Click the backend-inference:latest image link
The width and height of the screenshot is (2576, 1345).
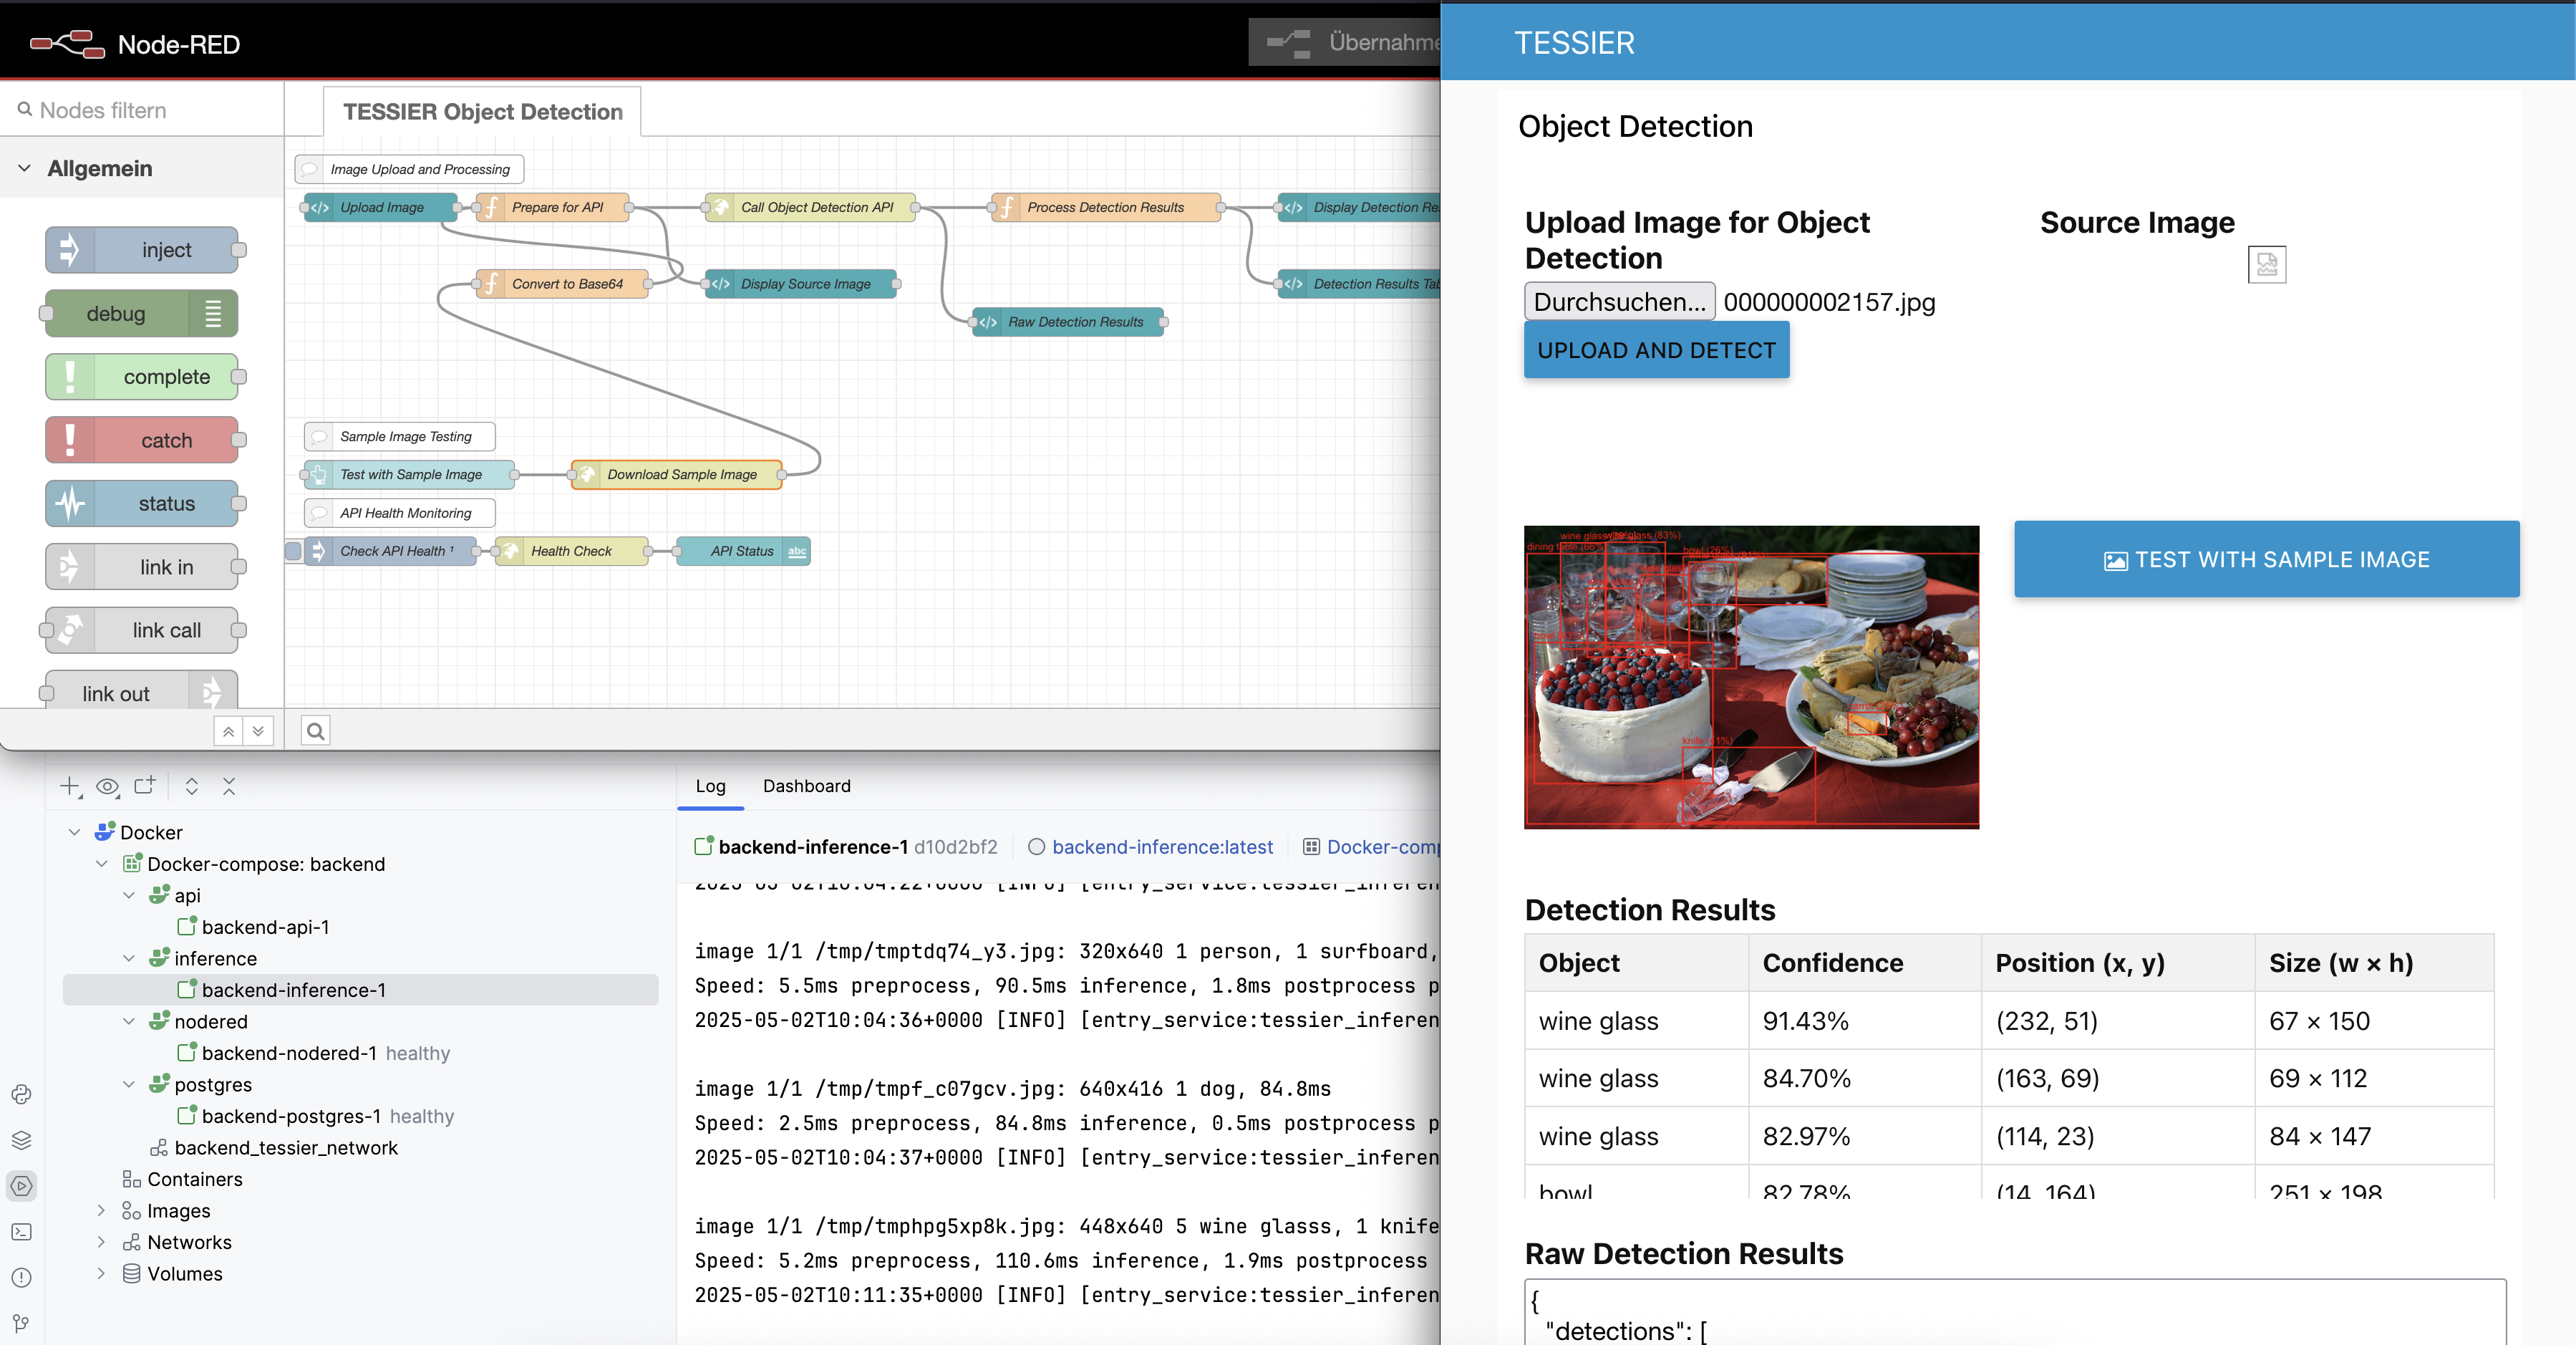pyautogui.click(x=1162, y=847)
